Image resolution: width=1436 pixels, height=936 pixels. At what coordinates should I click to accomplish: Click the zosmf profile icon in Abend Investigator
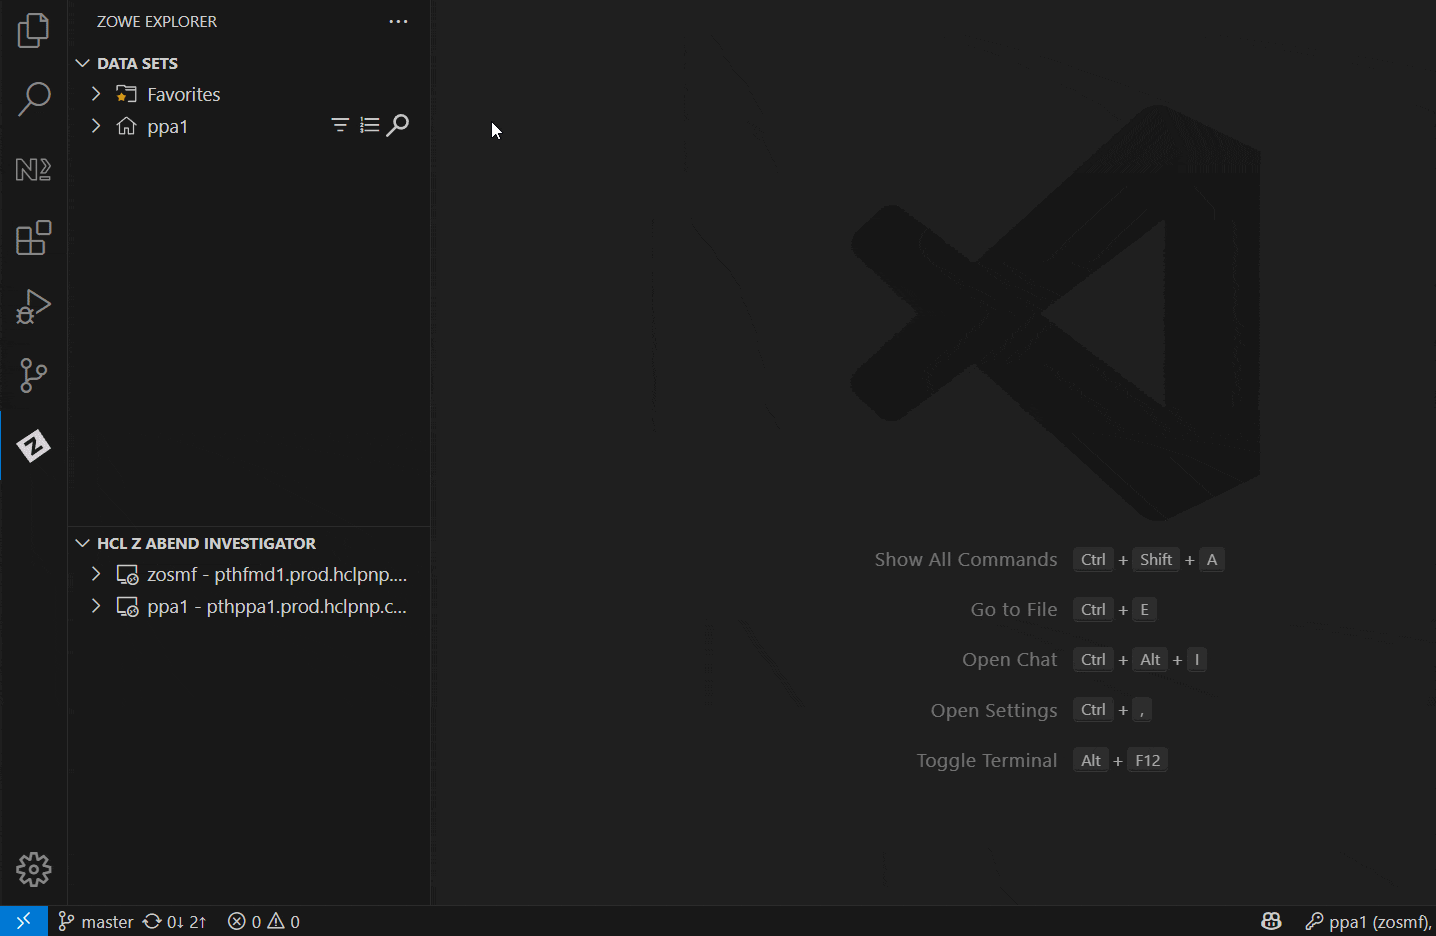(x=127, y=575)
